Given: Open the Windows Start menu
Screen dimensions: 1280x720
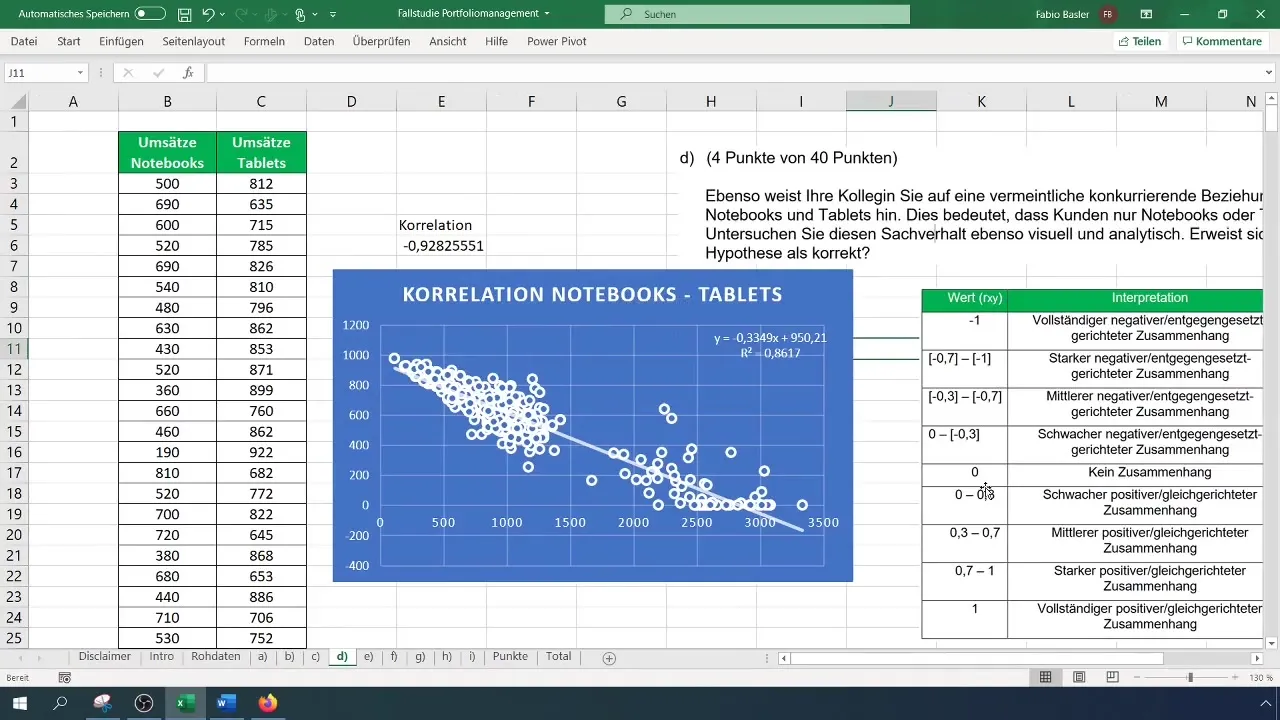Looking at the screenshot, I should 19,703.
